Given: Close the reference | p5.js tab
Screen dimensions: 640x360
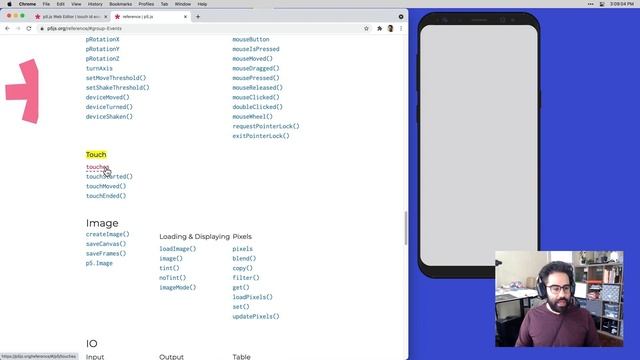Looking at the screenshot, I should (185, 17).
